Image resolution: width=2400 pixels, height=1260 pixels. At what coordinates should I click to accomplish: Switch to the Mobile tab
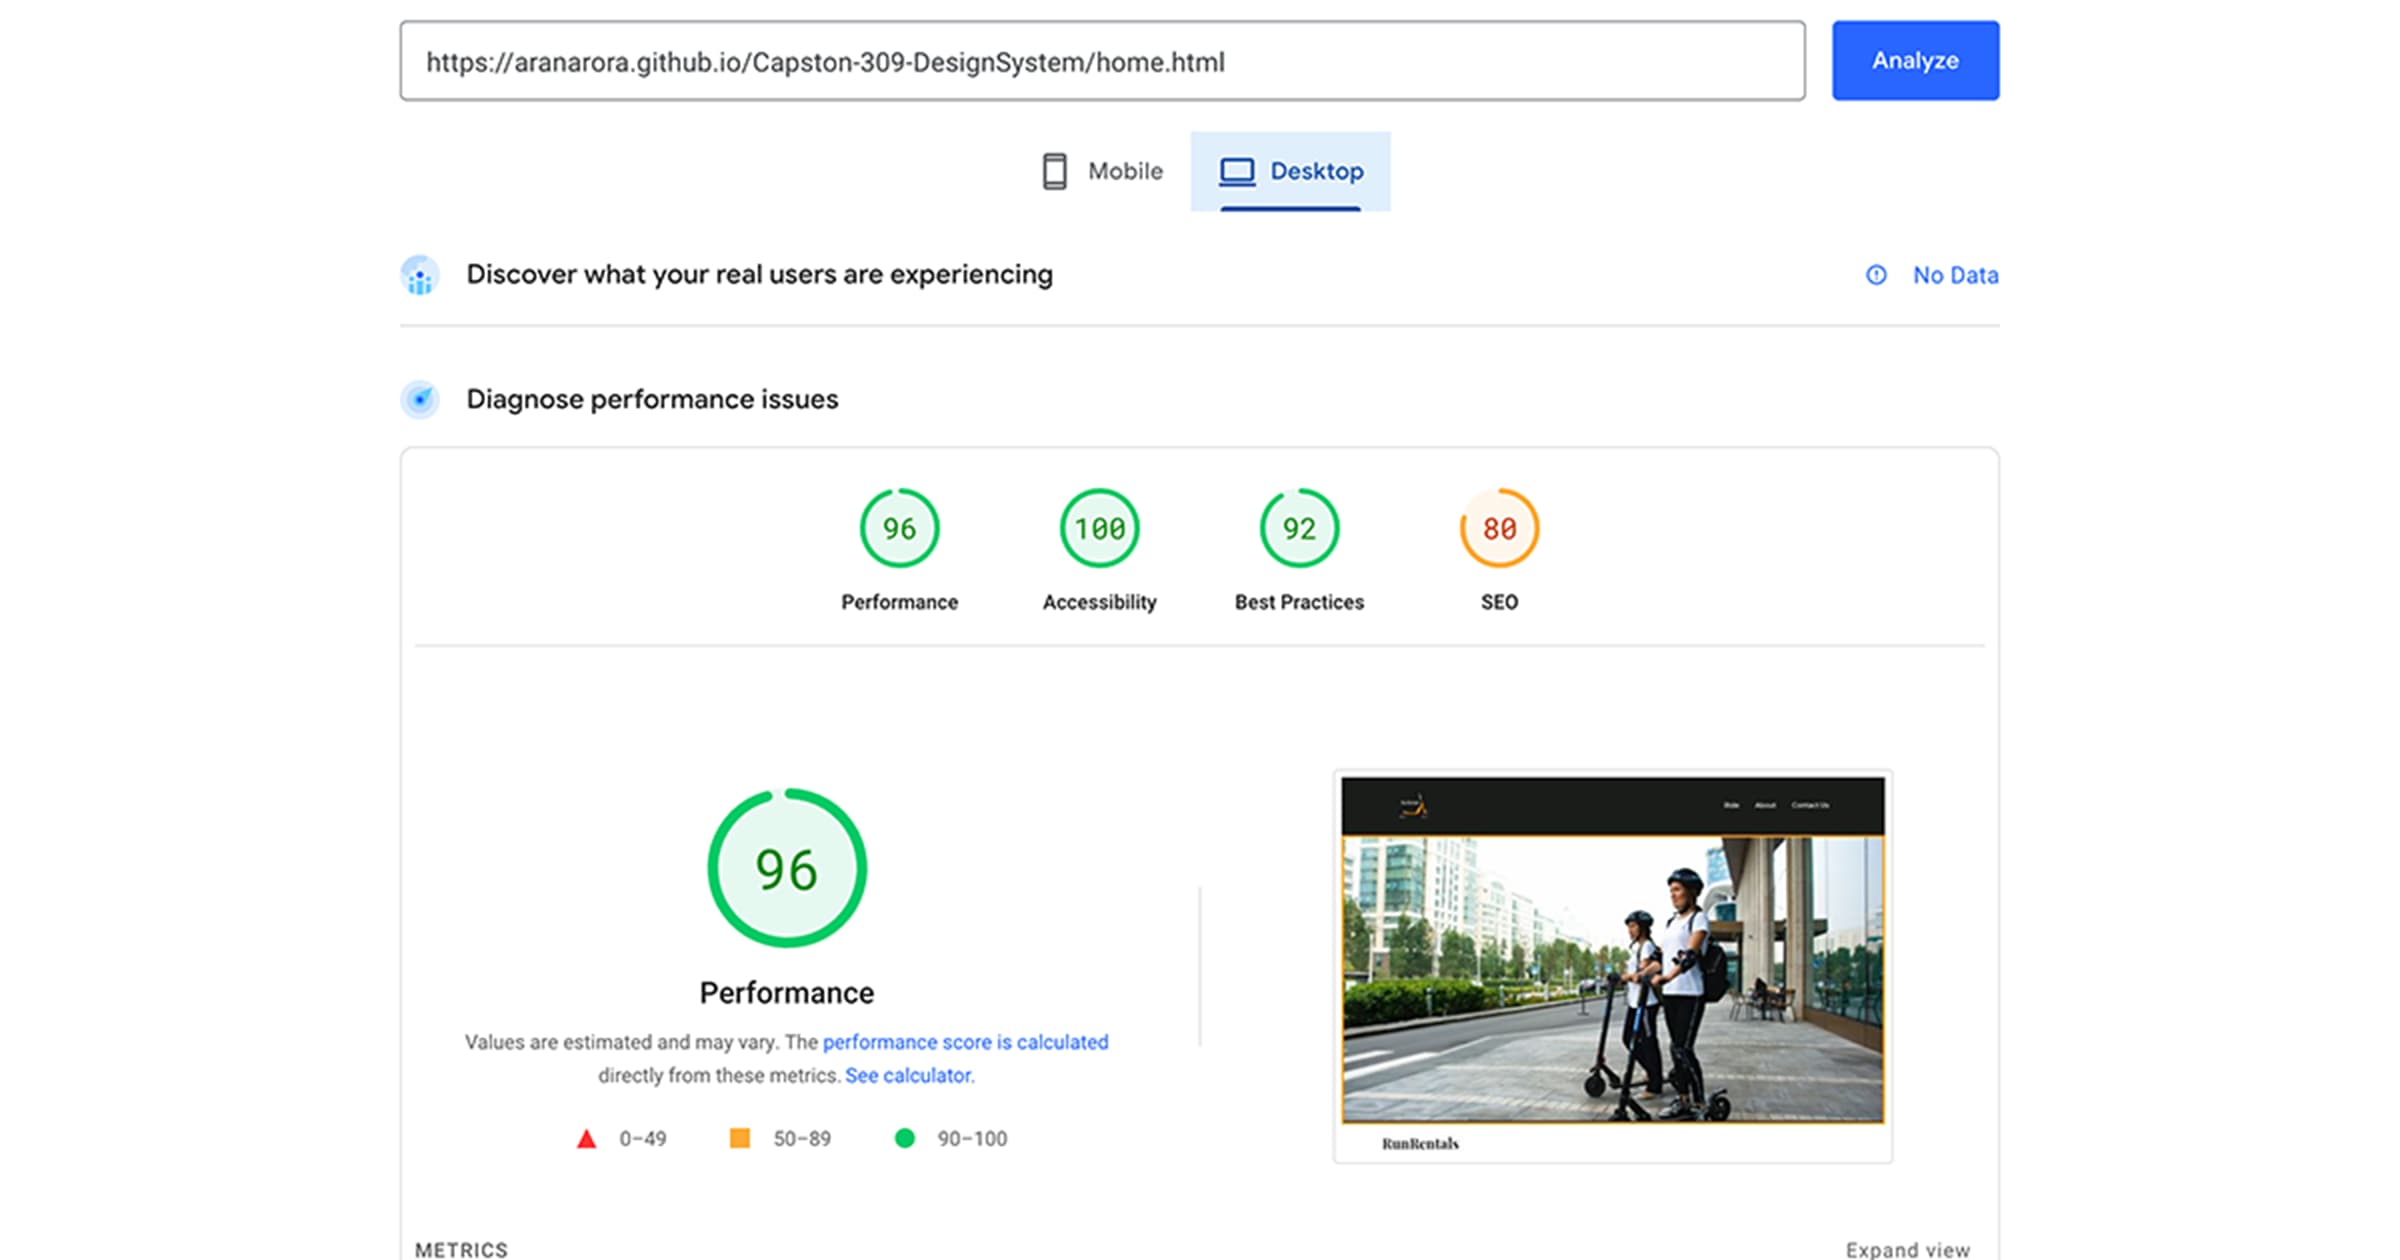click(x=1102, y=171)
